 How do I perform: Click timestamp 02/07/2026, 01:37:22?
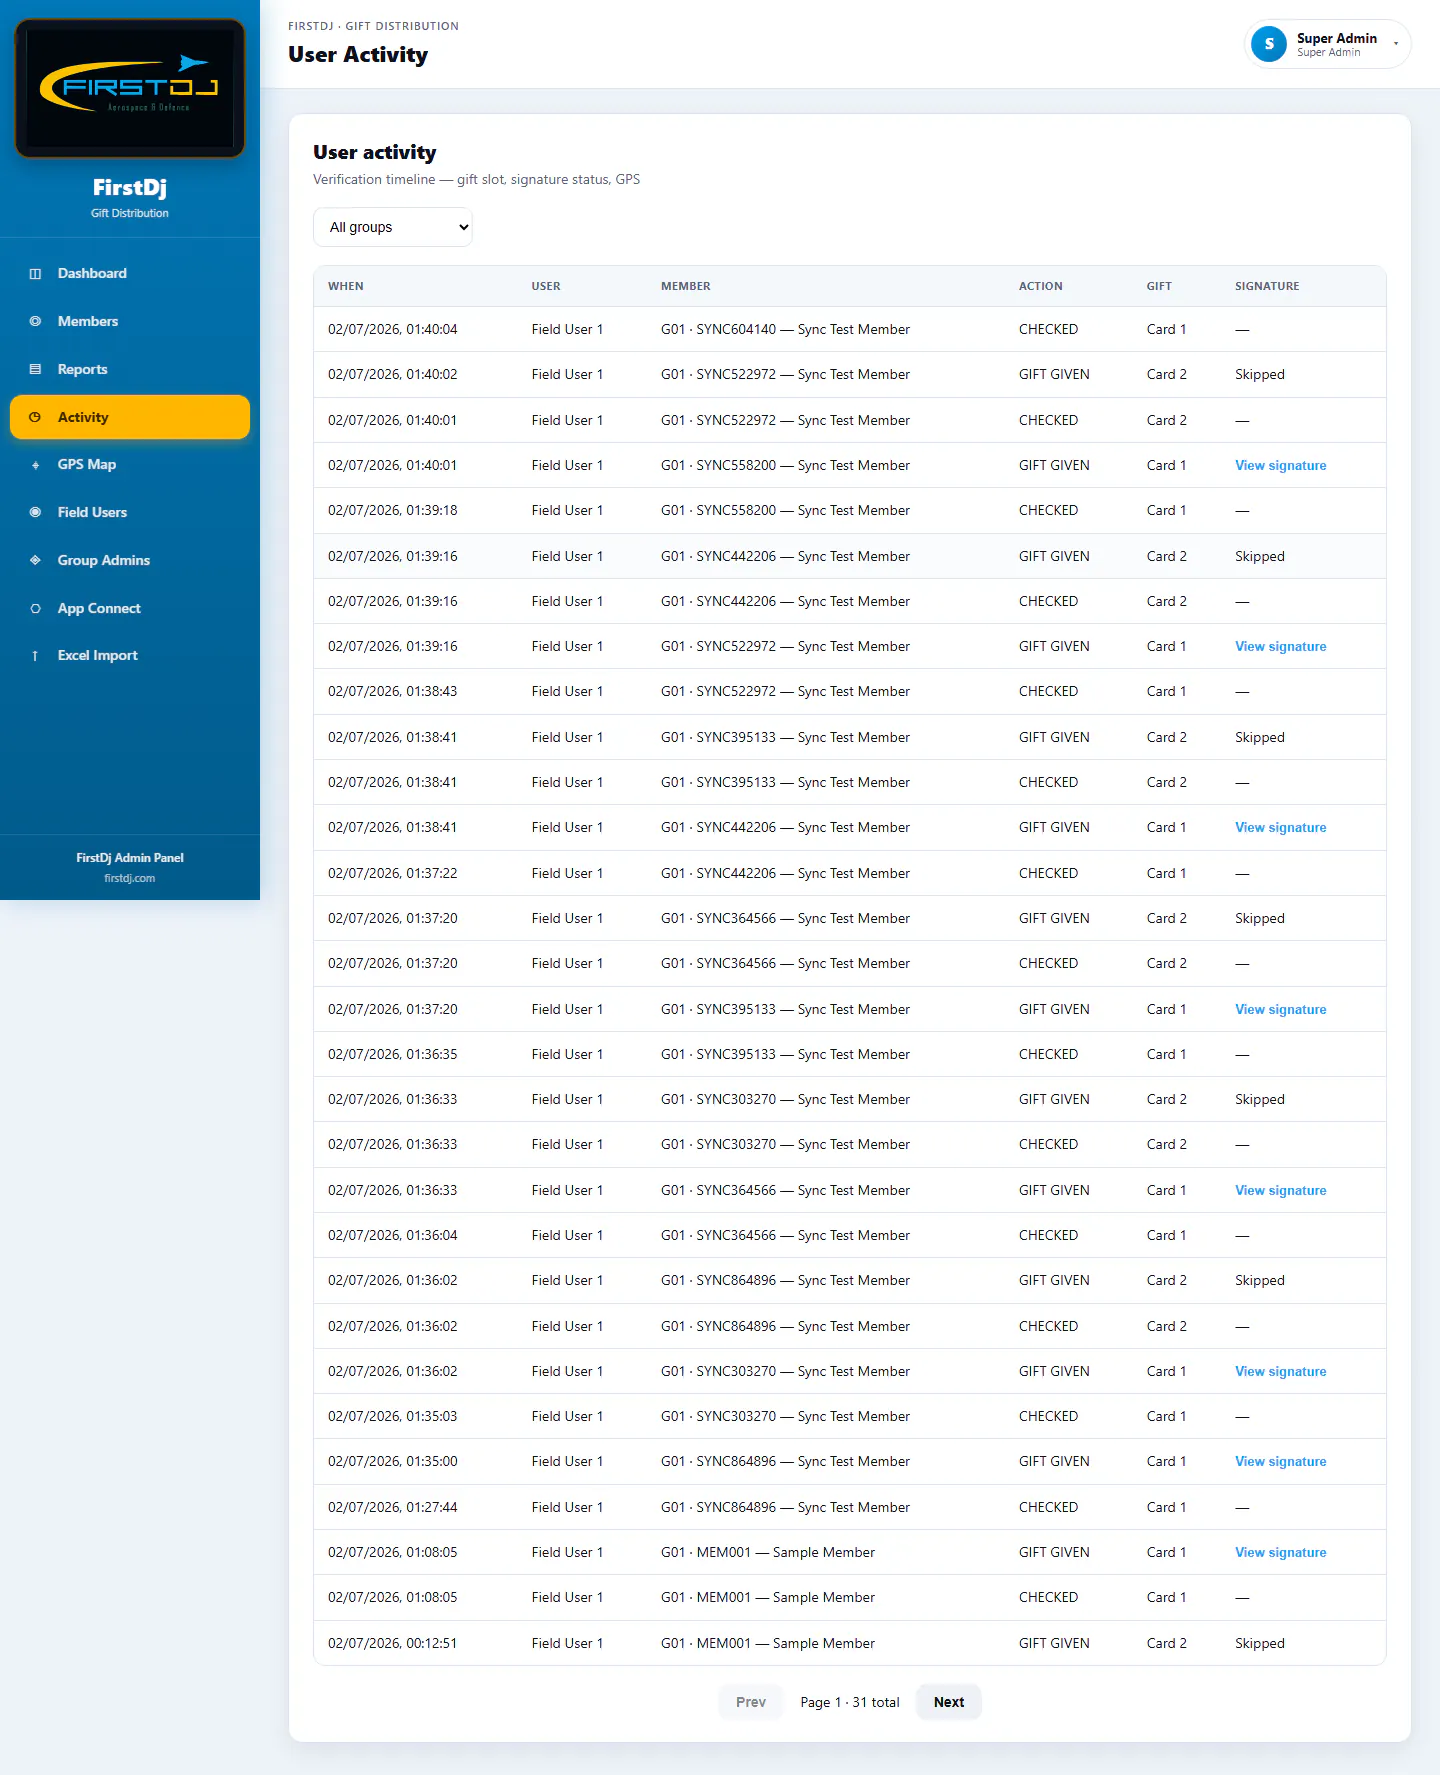pyautogui.click(x=392, y=874)
